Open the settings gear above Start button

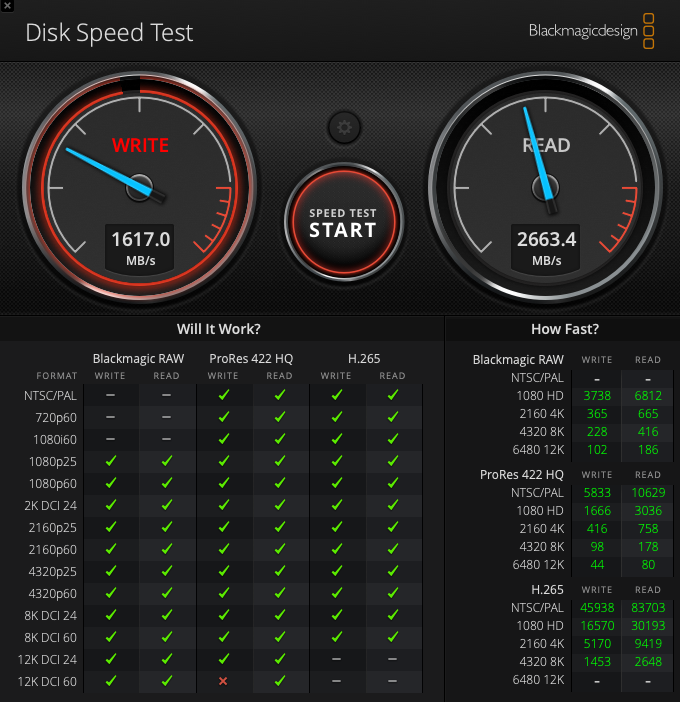click(x=344, y=128)
